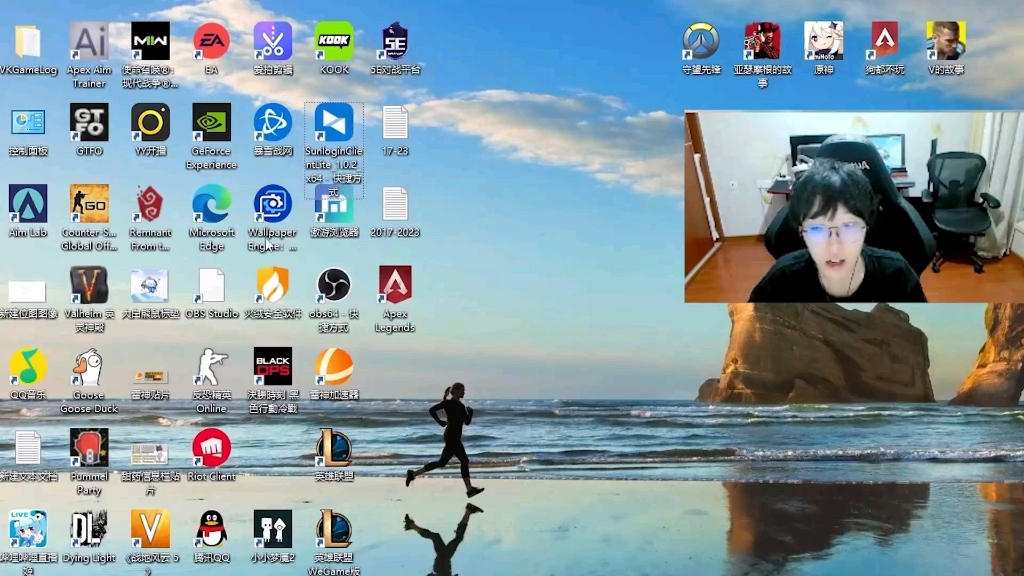Open 哔哩哔哩直播姬 streaming app
This screenshot has width=1024, height=576.
(x=27, y=529)
